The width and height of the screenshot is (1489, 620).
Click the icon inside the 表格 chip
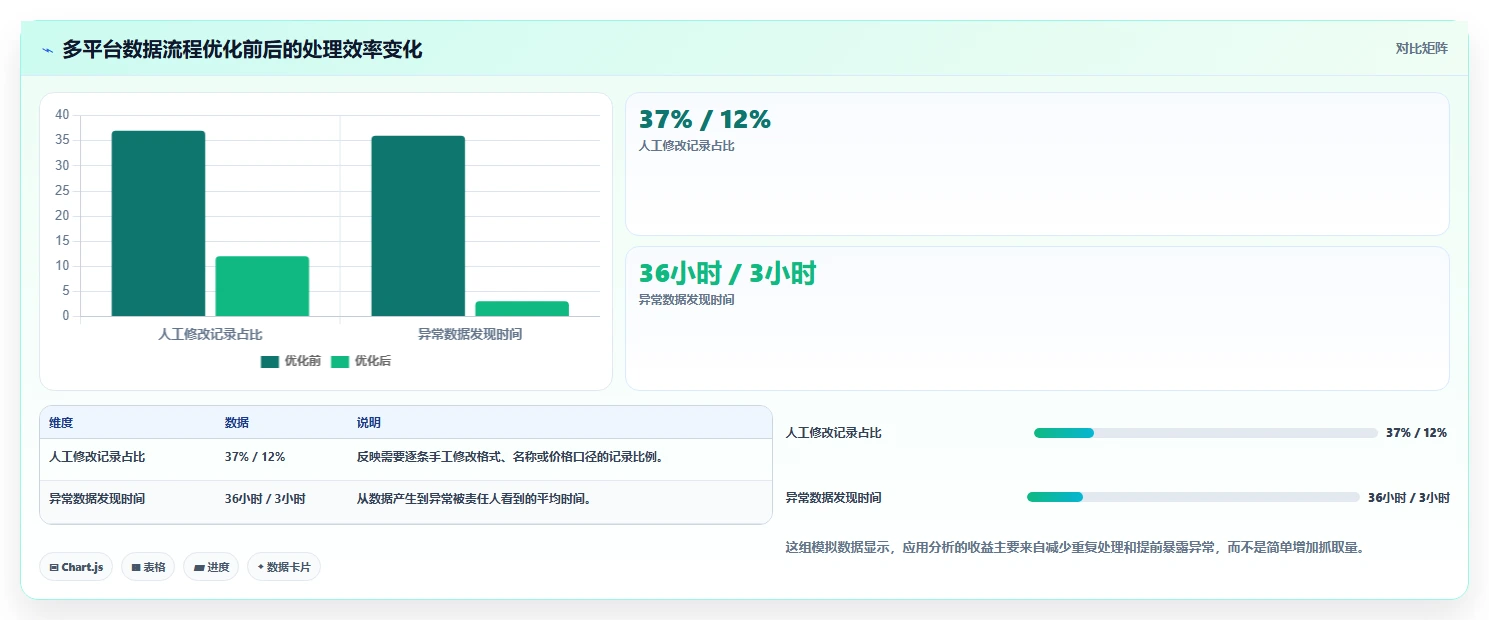(x=136, y=567)
